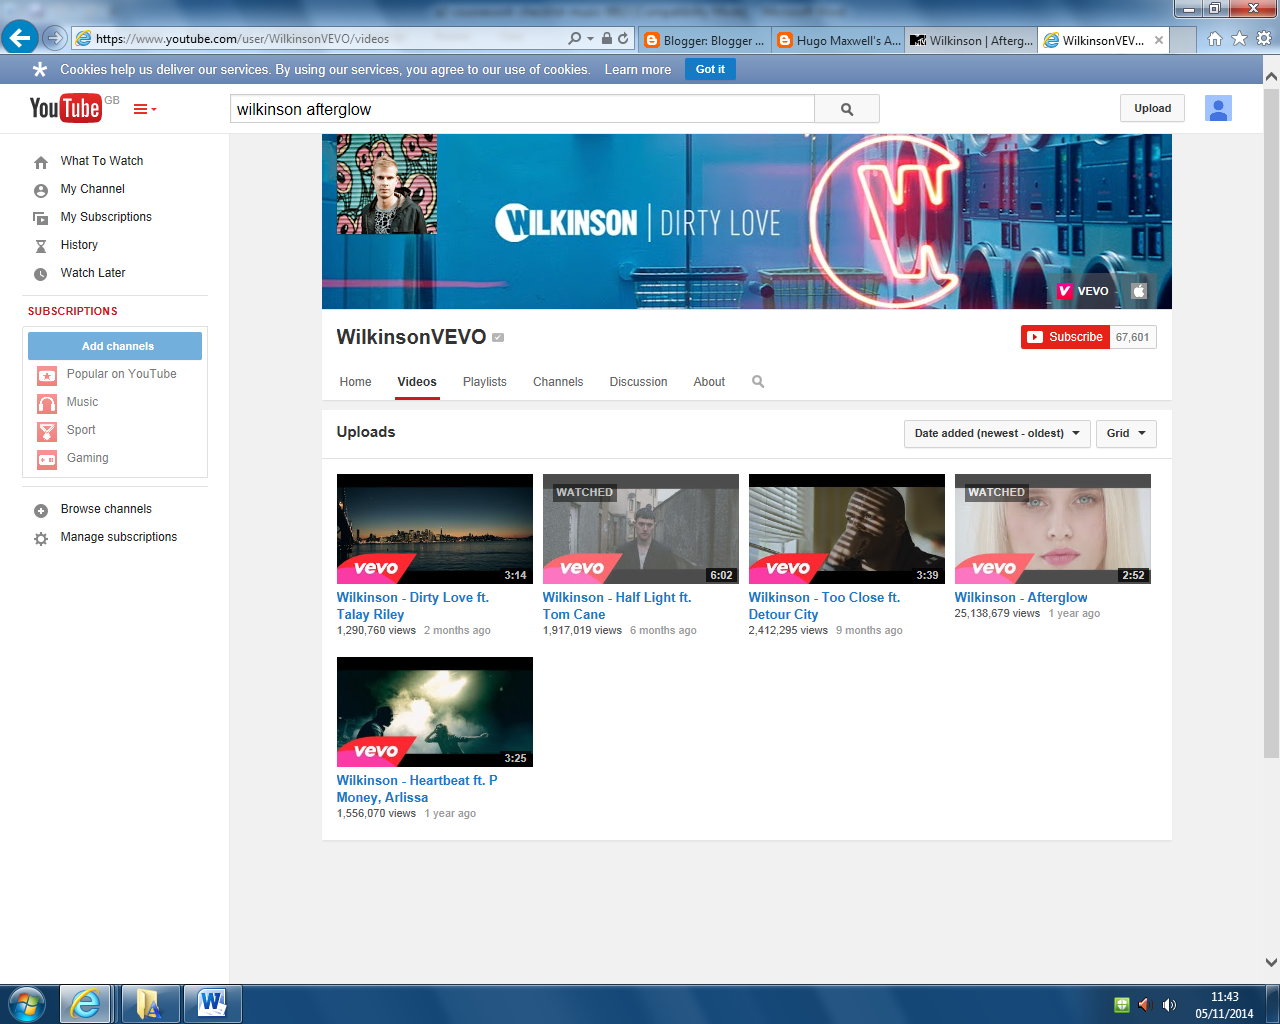Click Wilkinson - Heartbeat ft. P Money title
1280x1024 pixels.
(x=417, y=789)
